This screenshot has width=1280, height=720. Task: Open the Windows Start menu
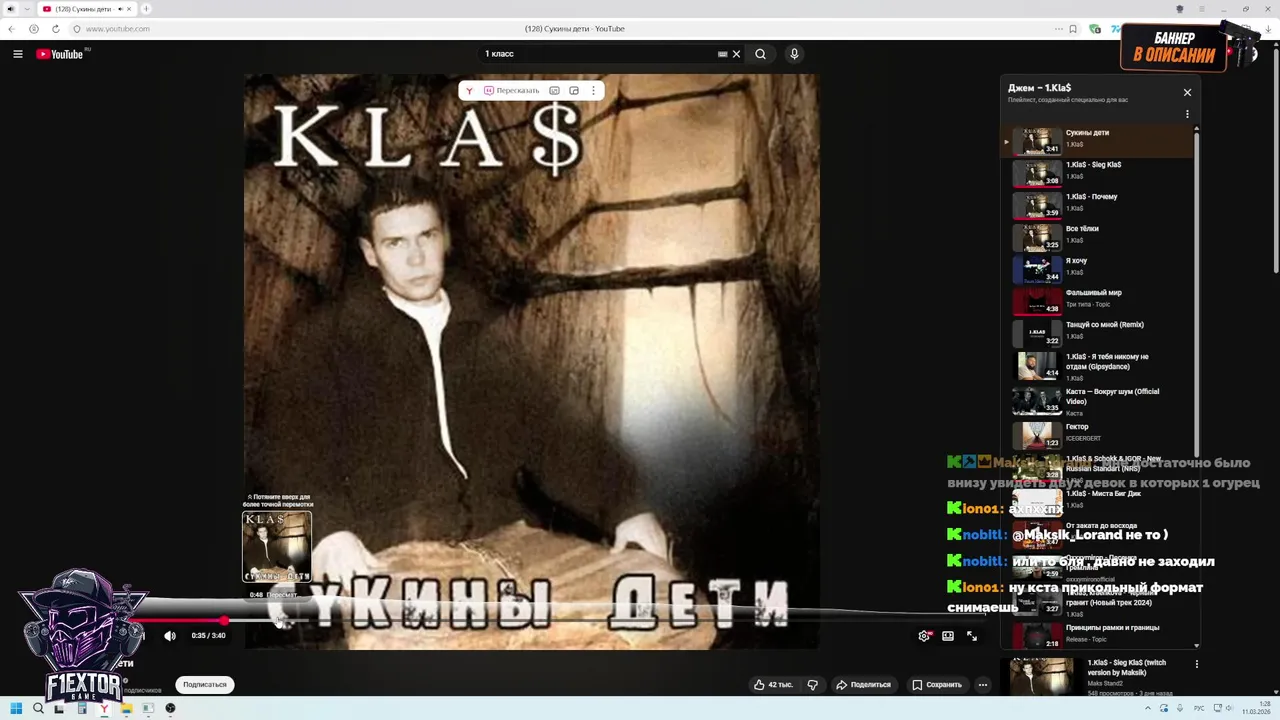pos(16,708)
